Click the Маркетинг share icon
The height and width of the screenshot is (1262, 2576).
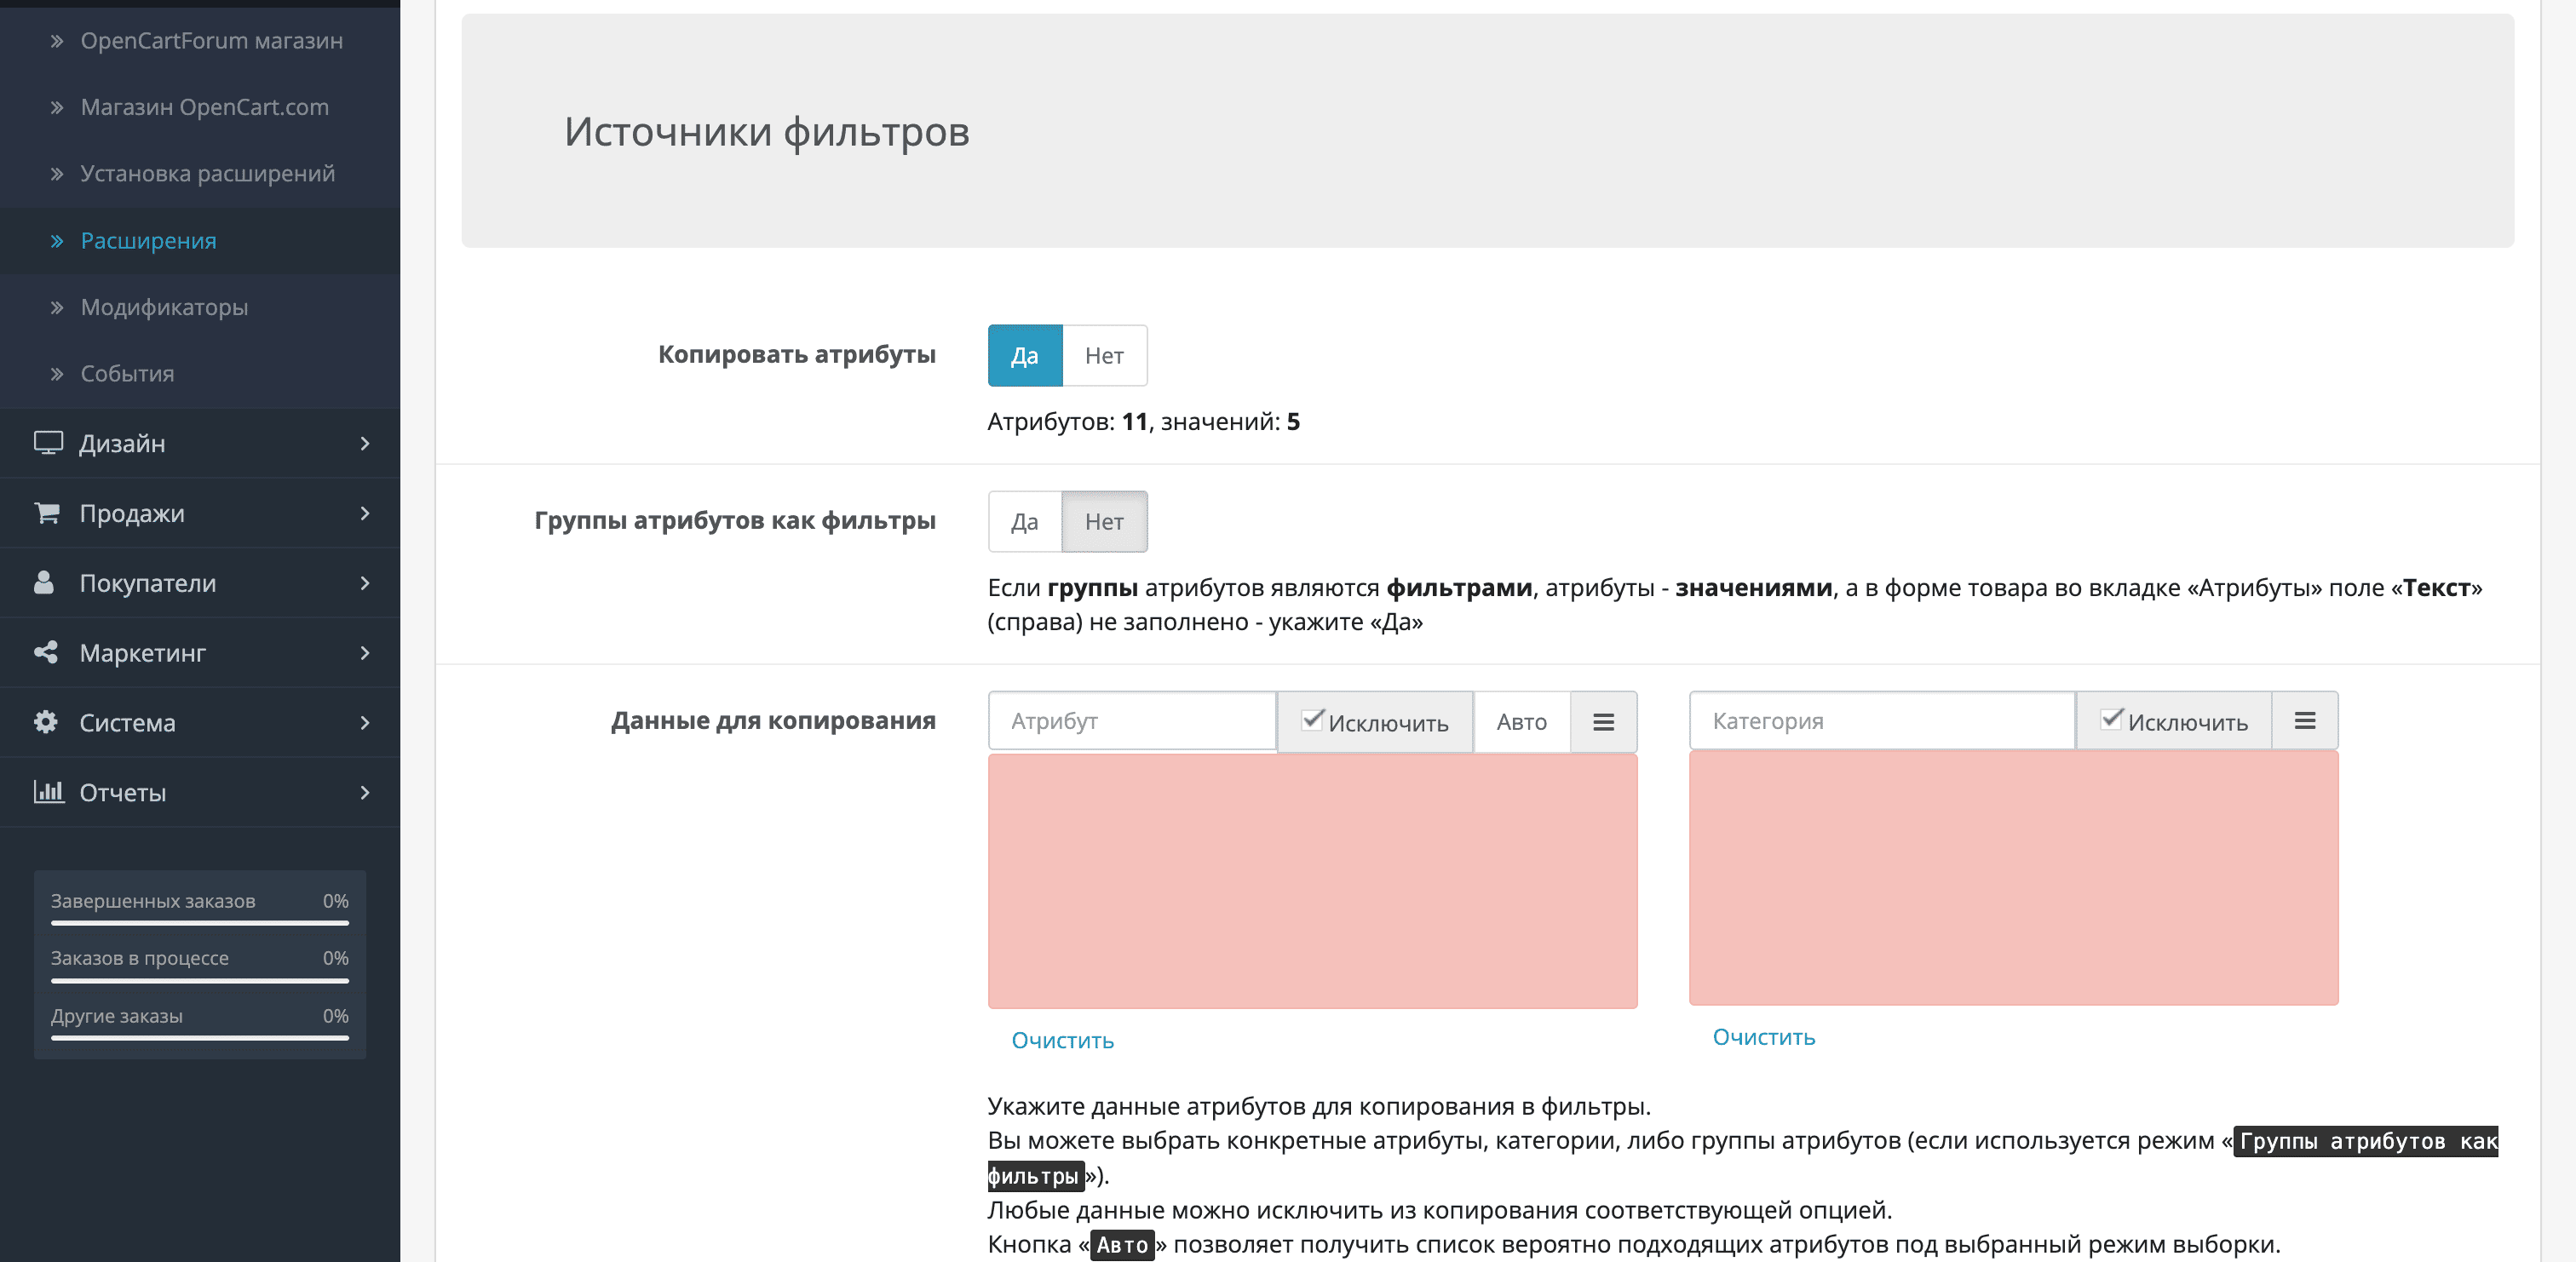(45, 652)
